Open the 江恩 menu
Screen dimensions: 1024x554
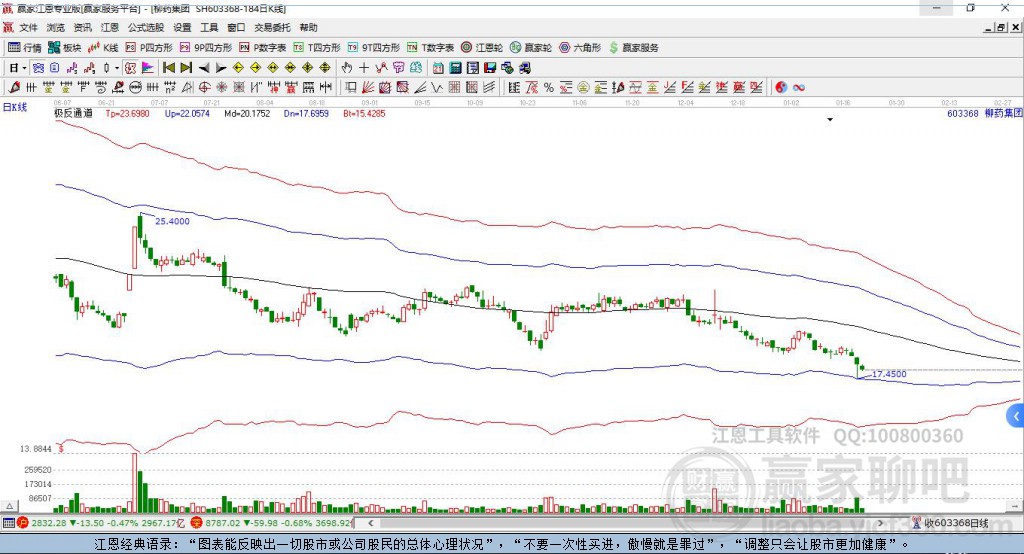click(x=110, y=27)
